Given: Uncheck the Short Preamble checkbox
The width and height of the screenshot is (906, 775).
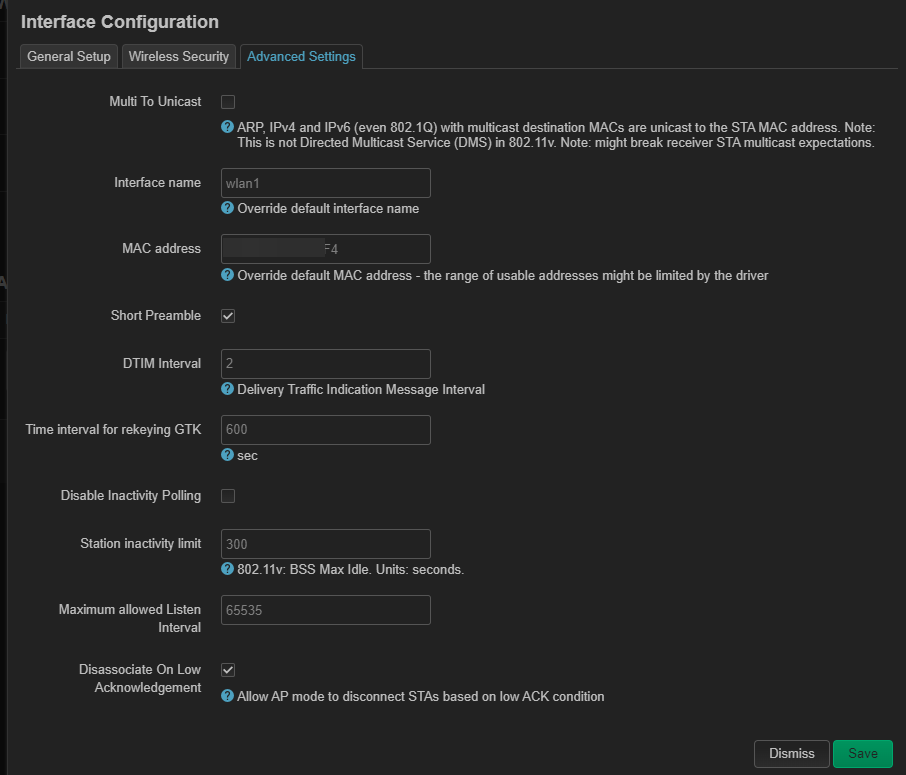Looking at the screenshot, I should click(228, 316).
